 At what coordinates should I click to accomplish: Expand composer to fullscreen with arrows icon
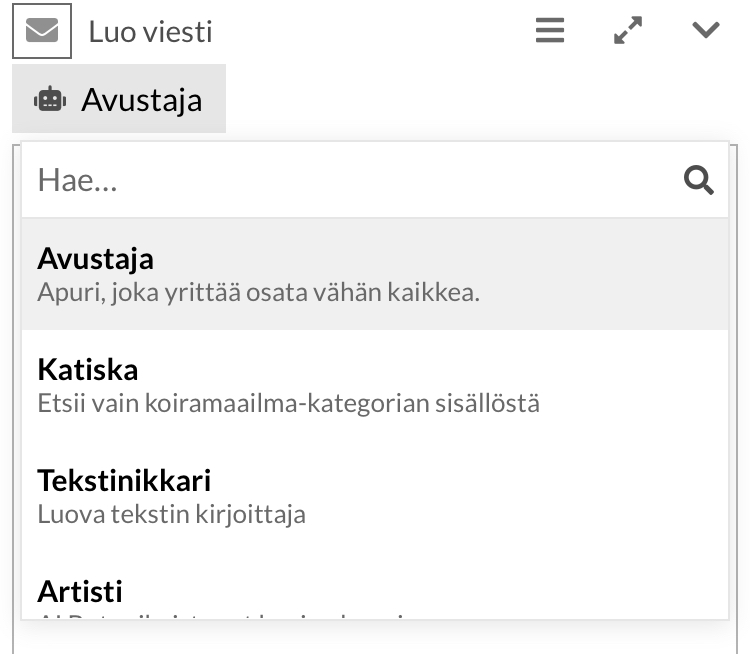pyautogui.click(x=628, y=31)
